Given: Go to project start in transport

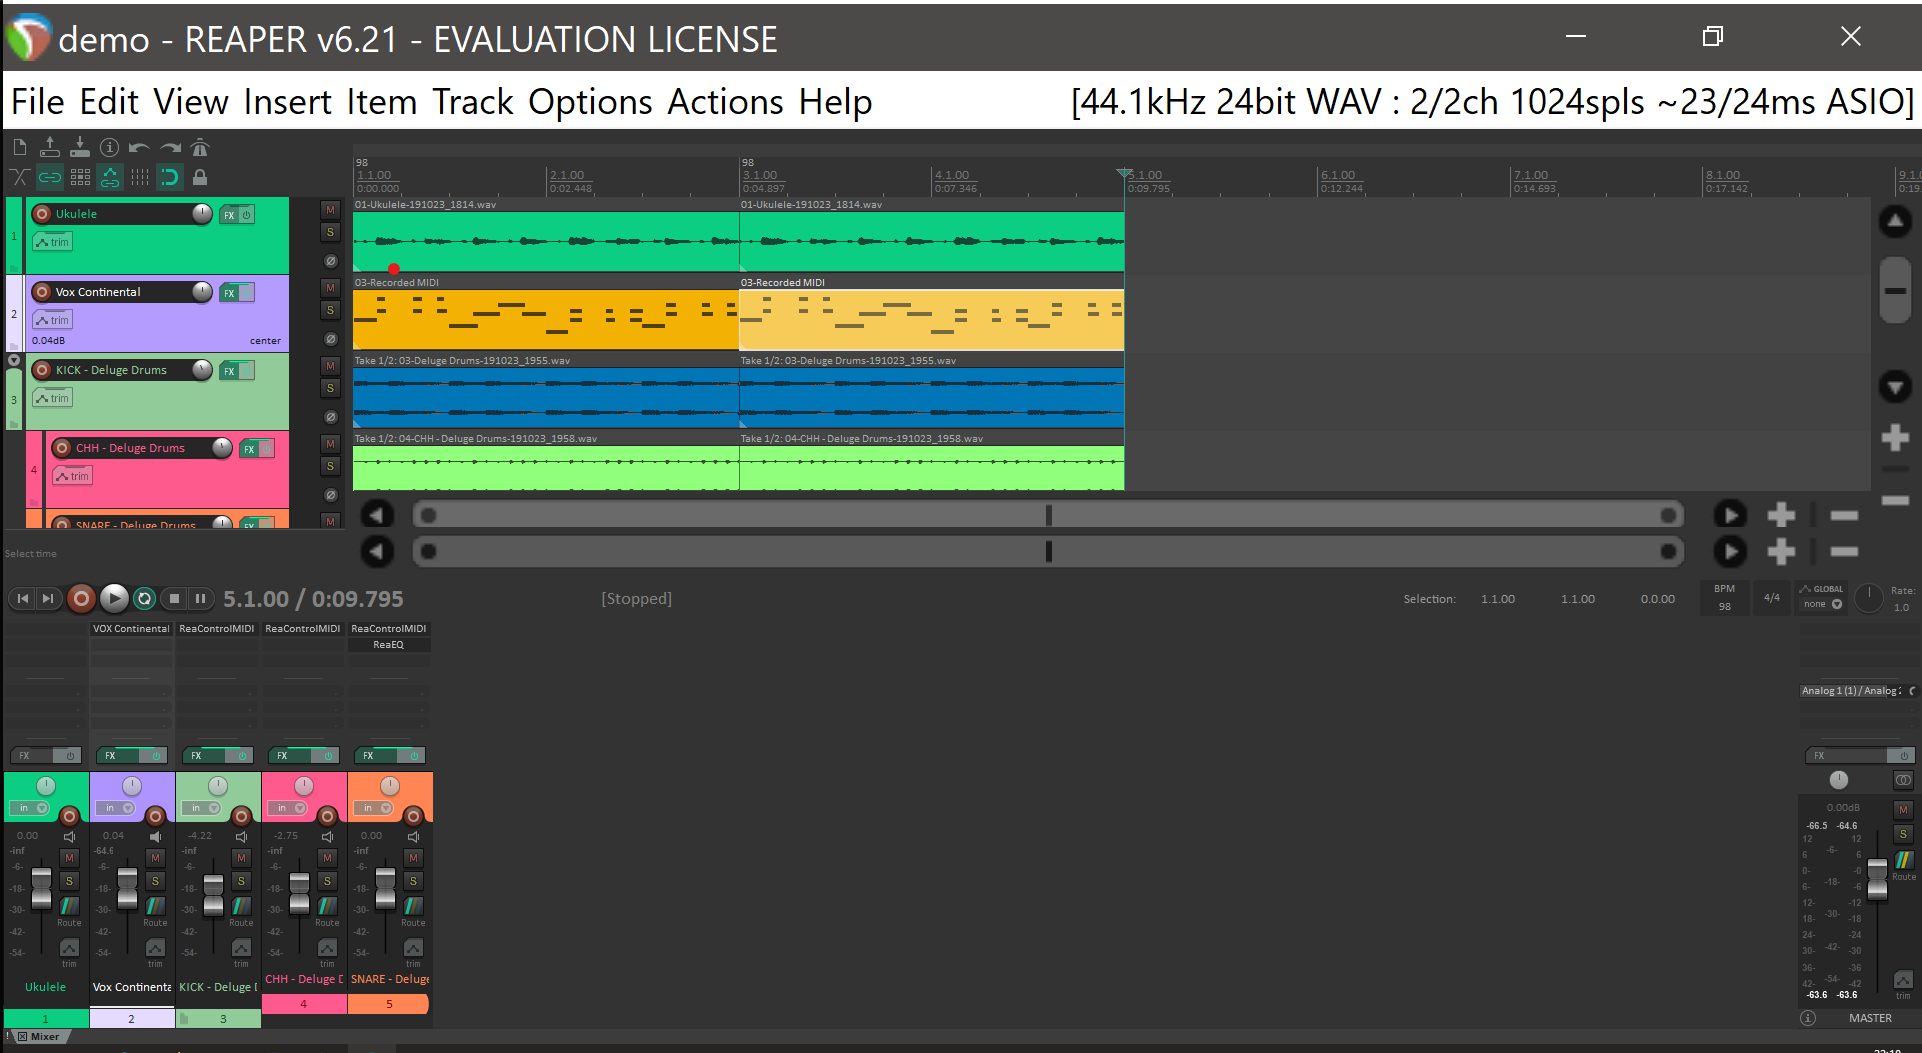Looking at the screenshot, I should point(23,599).
